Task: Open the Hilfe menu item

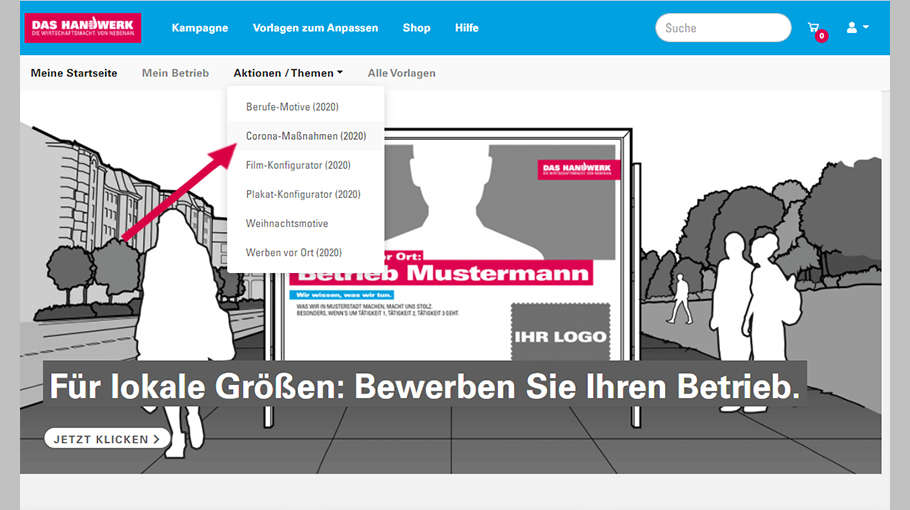Action: [x=467, y=28]
